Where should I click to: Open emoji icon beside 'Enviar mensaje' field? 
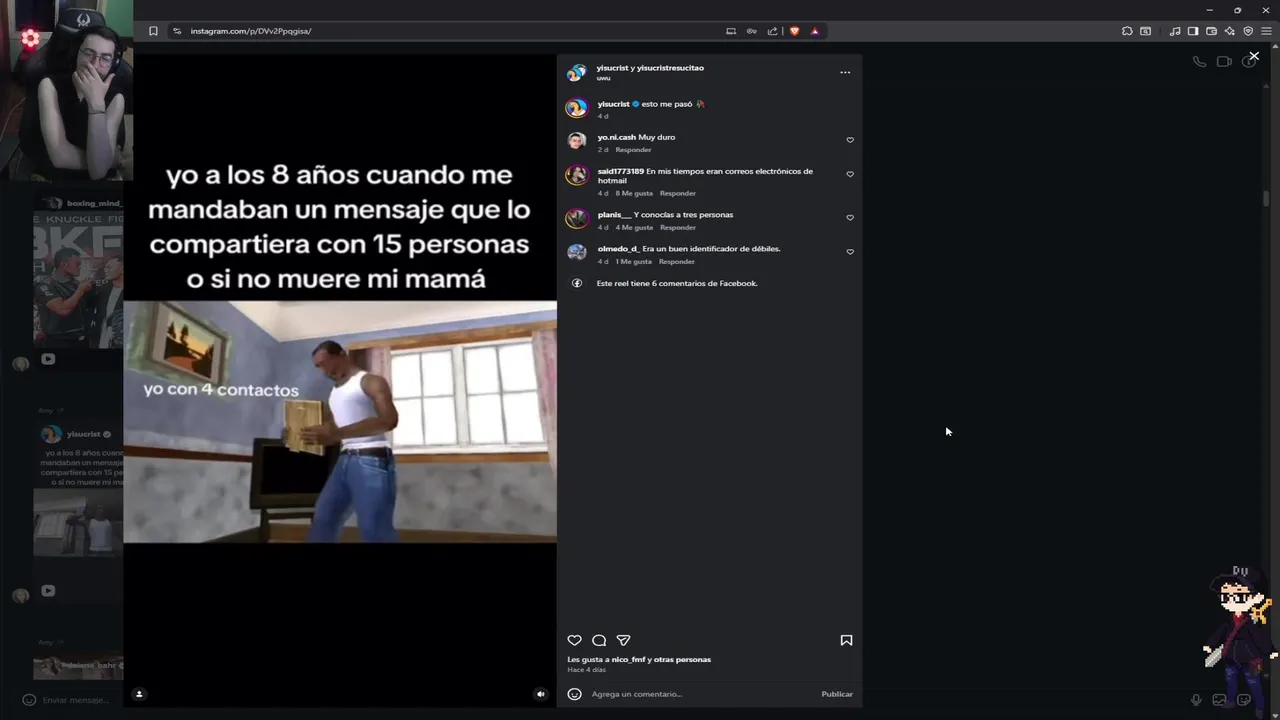coord(29,700)
